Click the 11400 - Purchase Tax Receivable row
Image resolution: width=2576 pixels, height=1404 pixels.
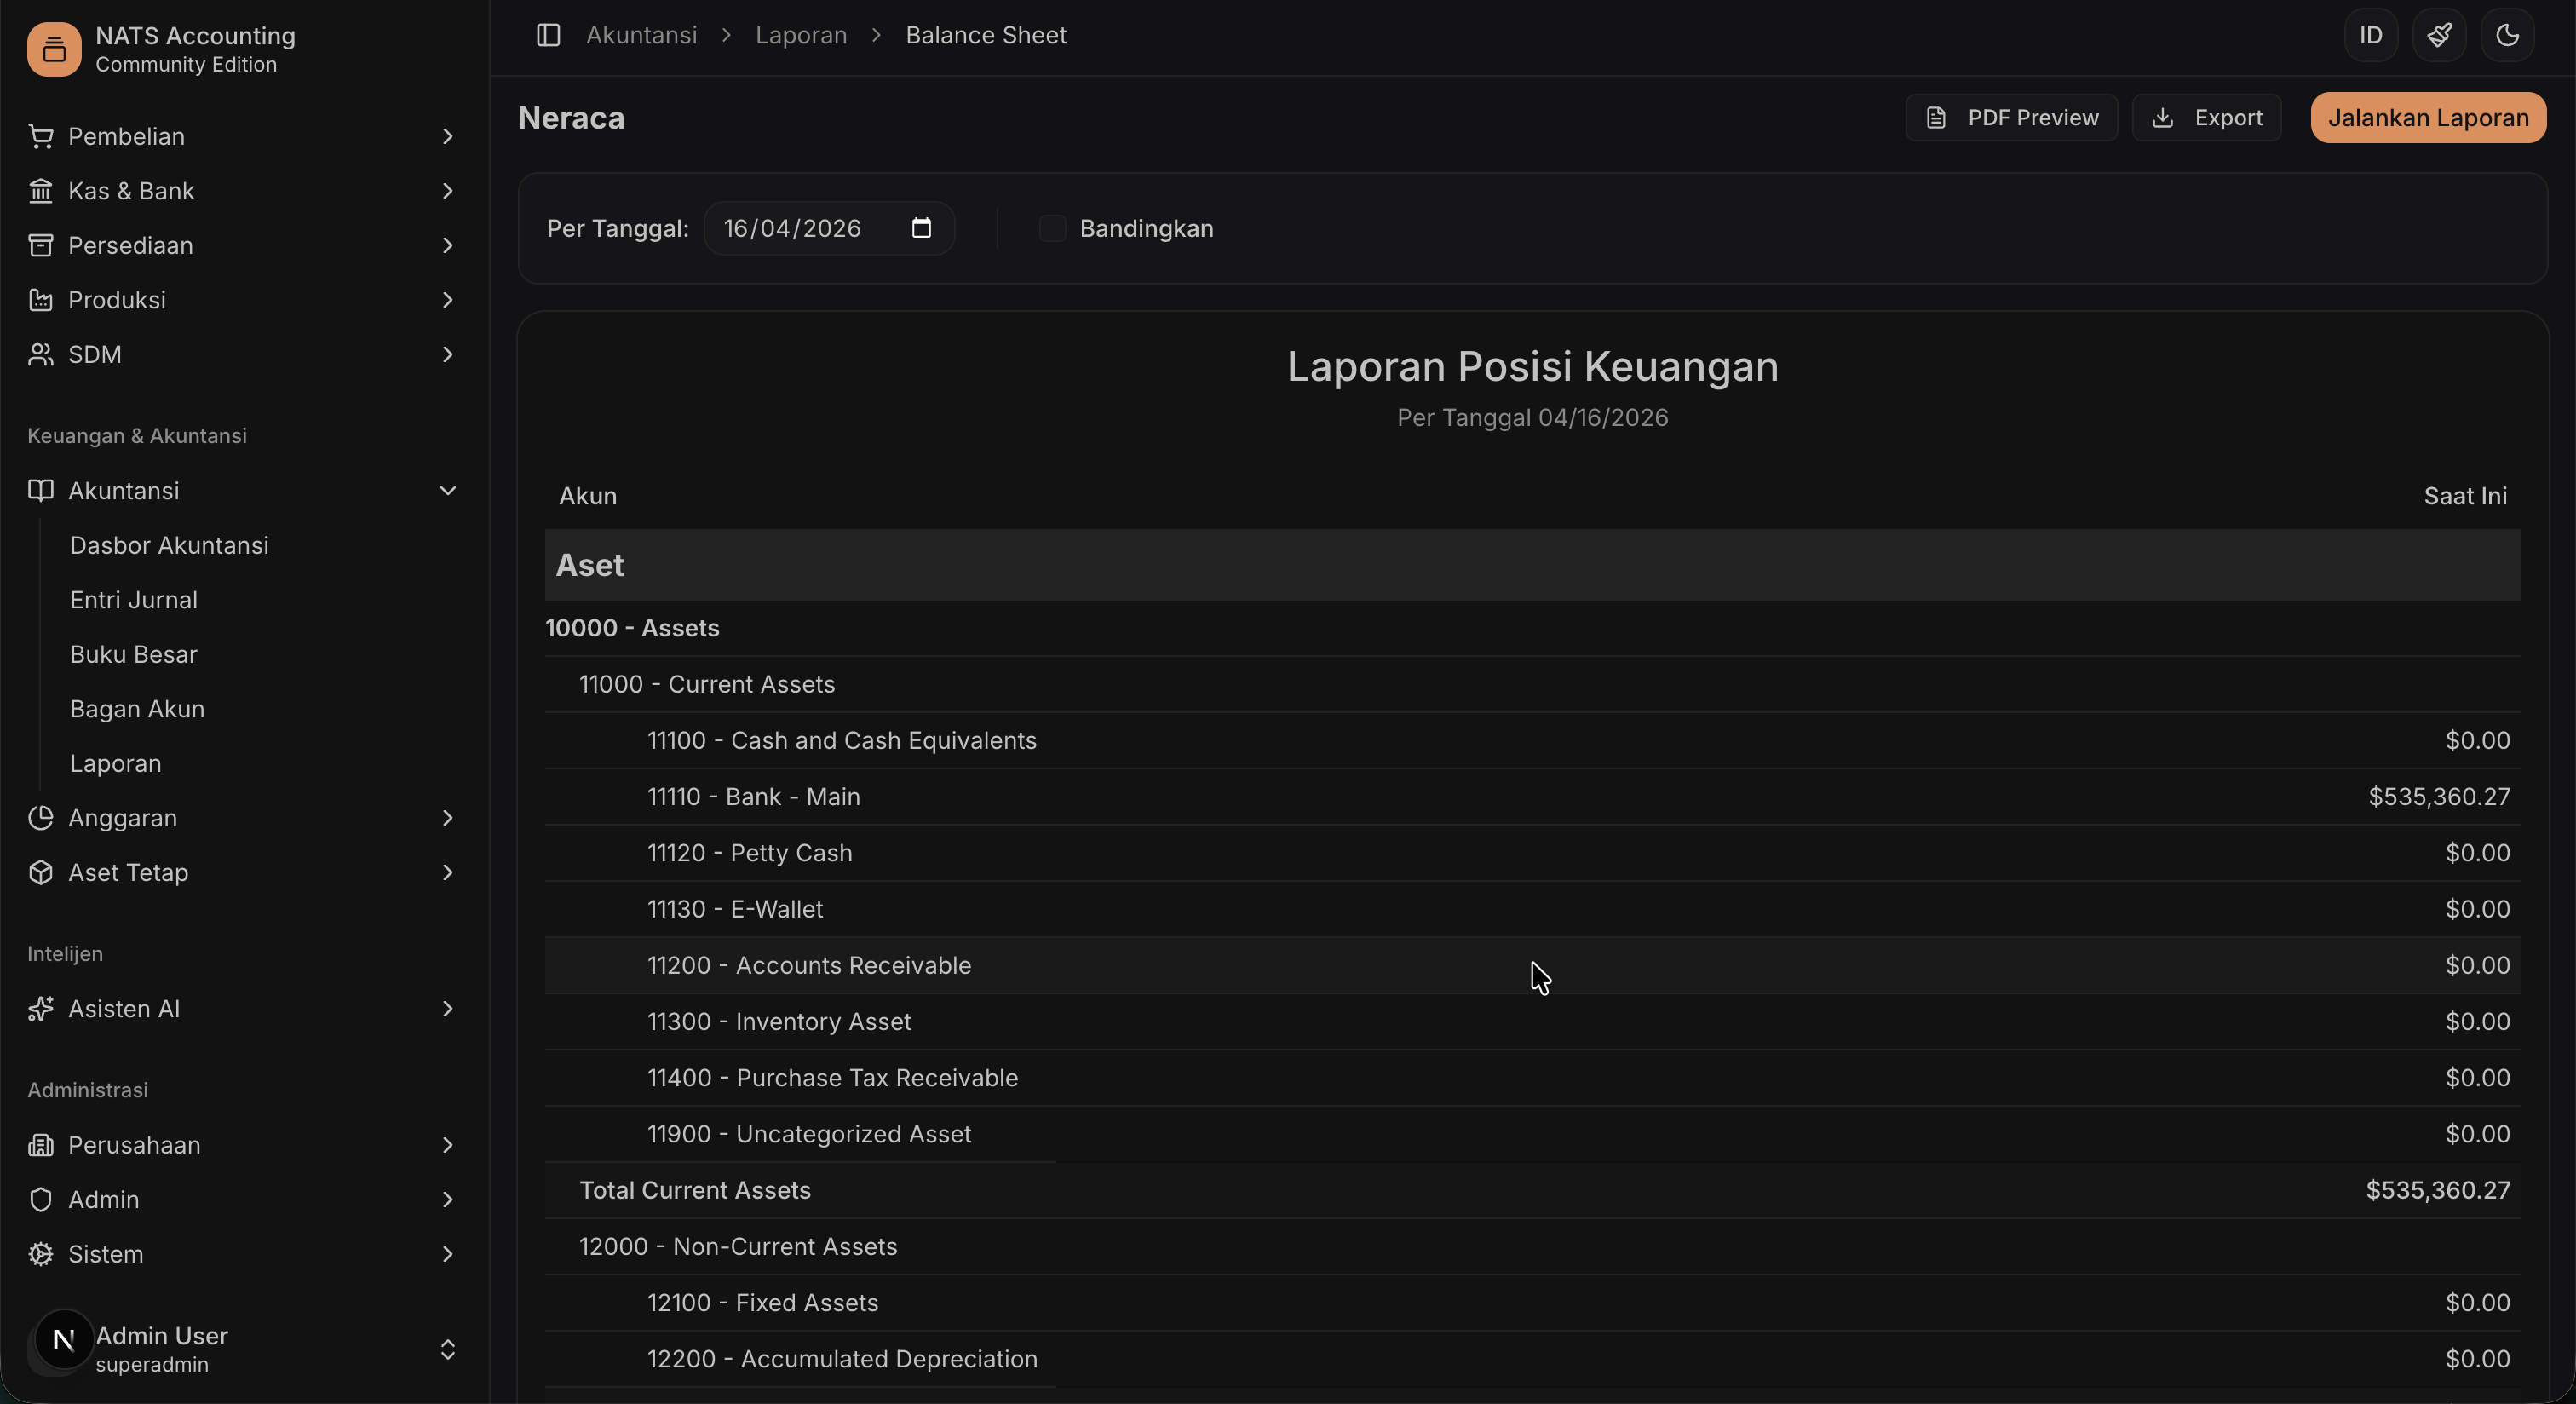(1532, 1078)
